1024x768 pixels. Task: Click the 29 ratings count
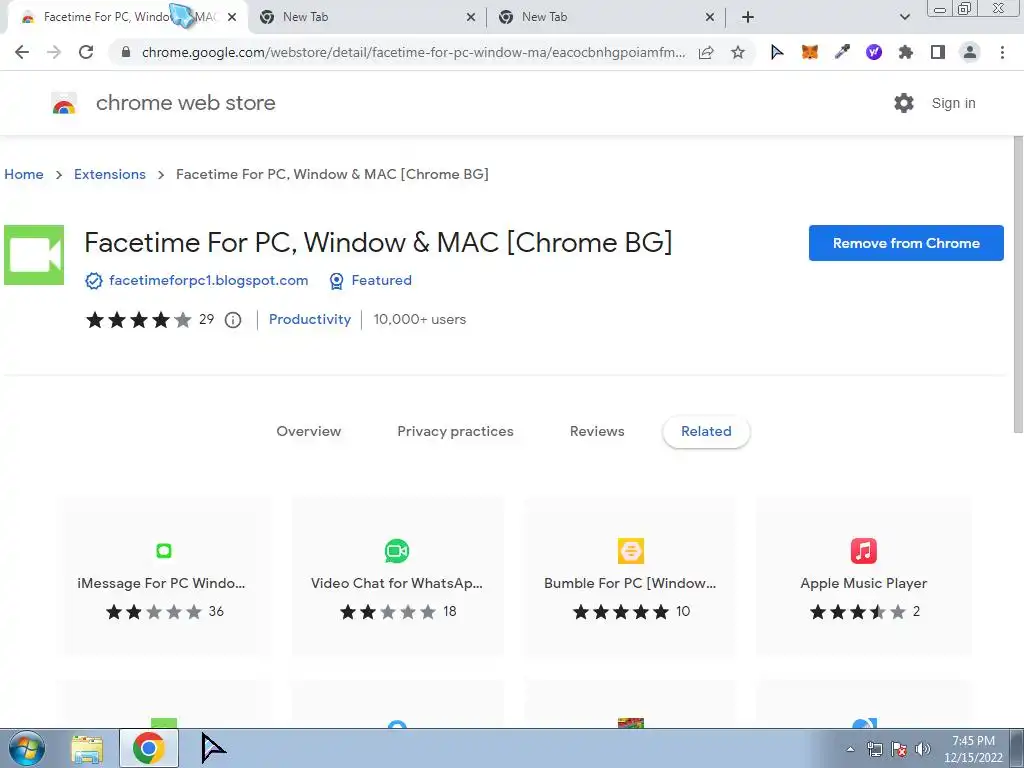(206, 319)
